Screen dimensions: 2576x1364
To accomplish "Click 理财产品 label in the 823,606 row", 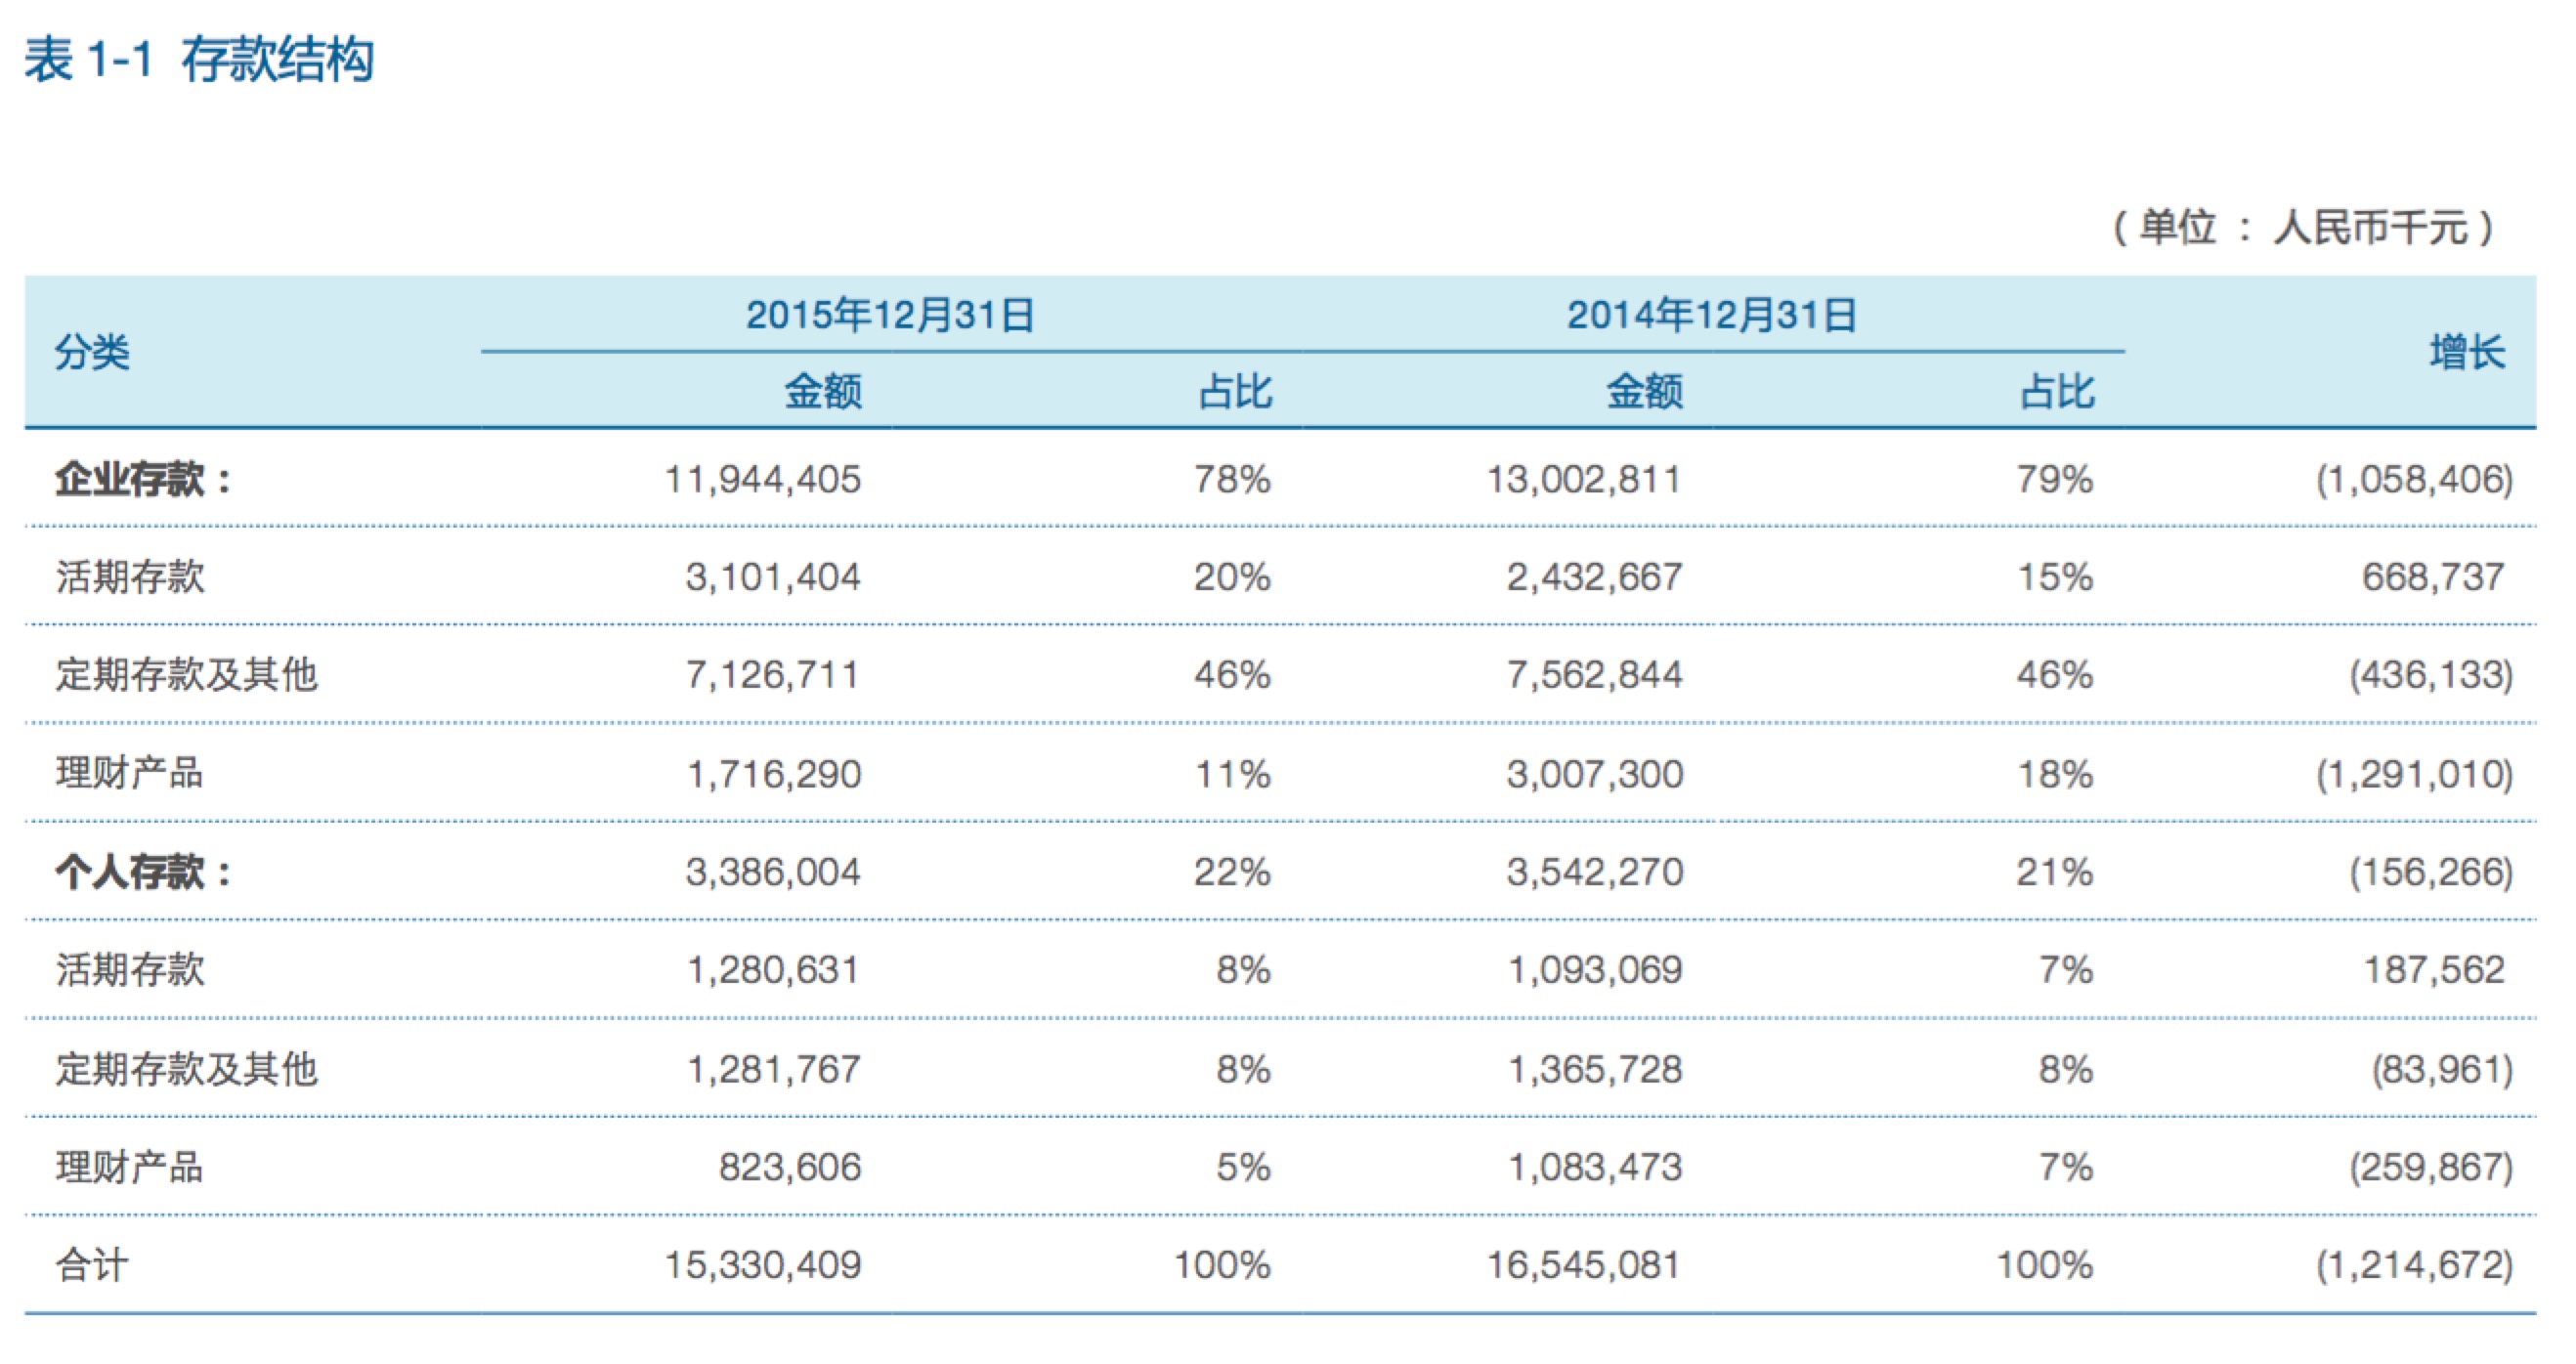I will click(129, 1167).
